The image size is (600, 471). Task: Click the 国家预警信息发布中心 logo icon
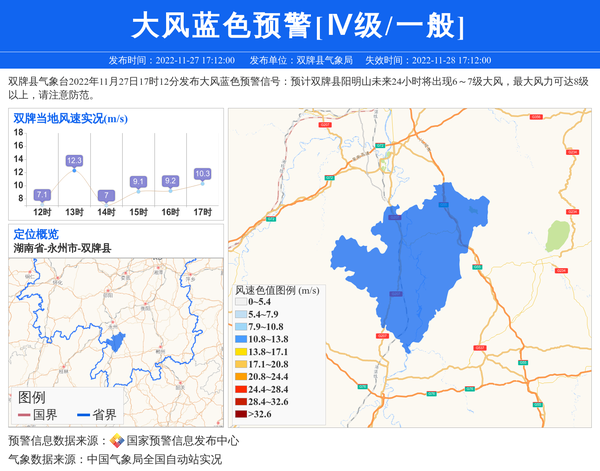pos(117,441)
